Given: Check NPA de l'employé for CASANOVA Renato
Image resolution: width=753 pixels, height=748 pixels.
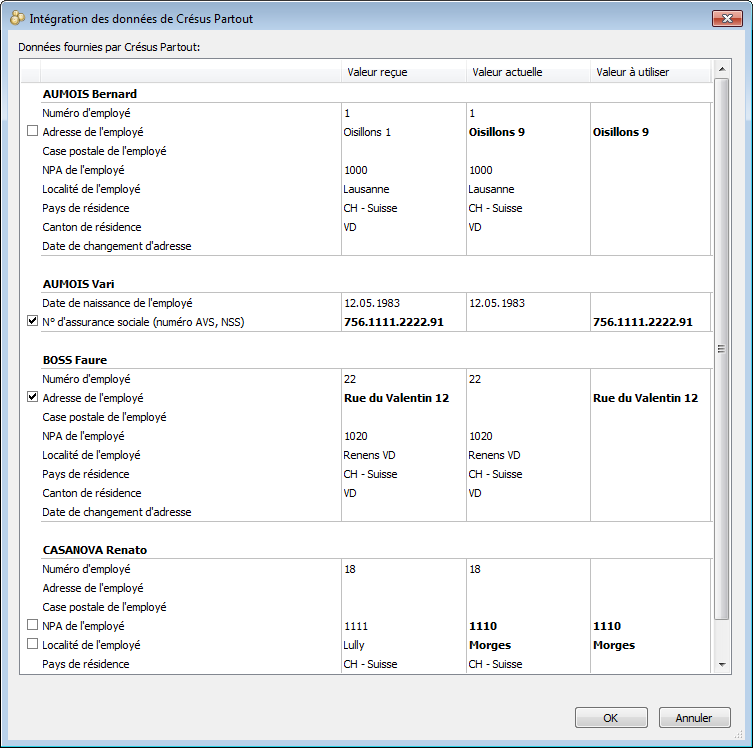Looking at the screenshot, I should pos(32,625).
